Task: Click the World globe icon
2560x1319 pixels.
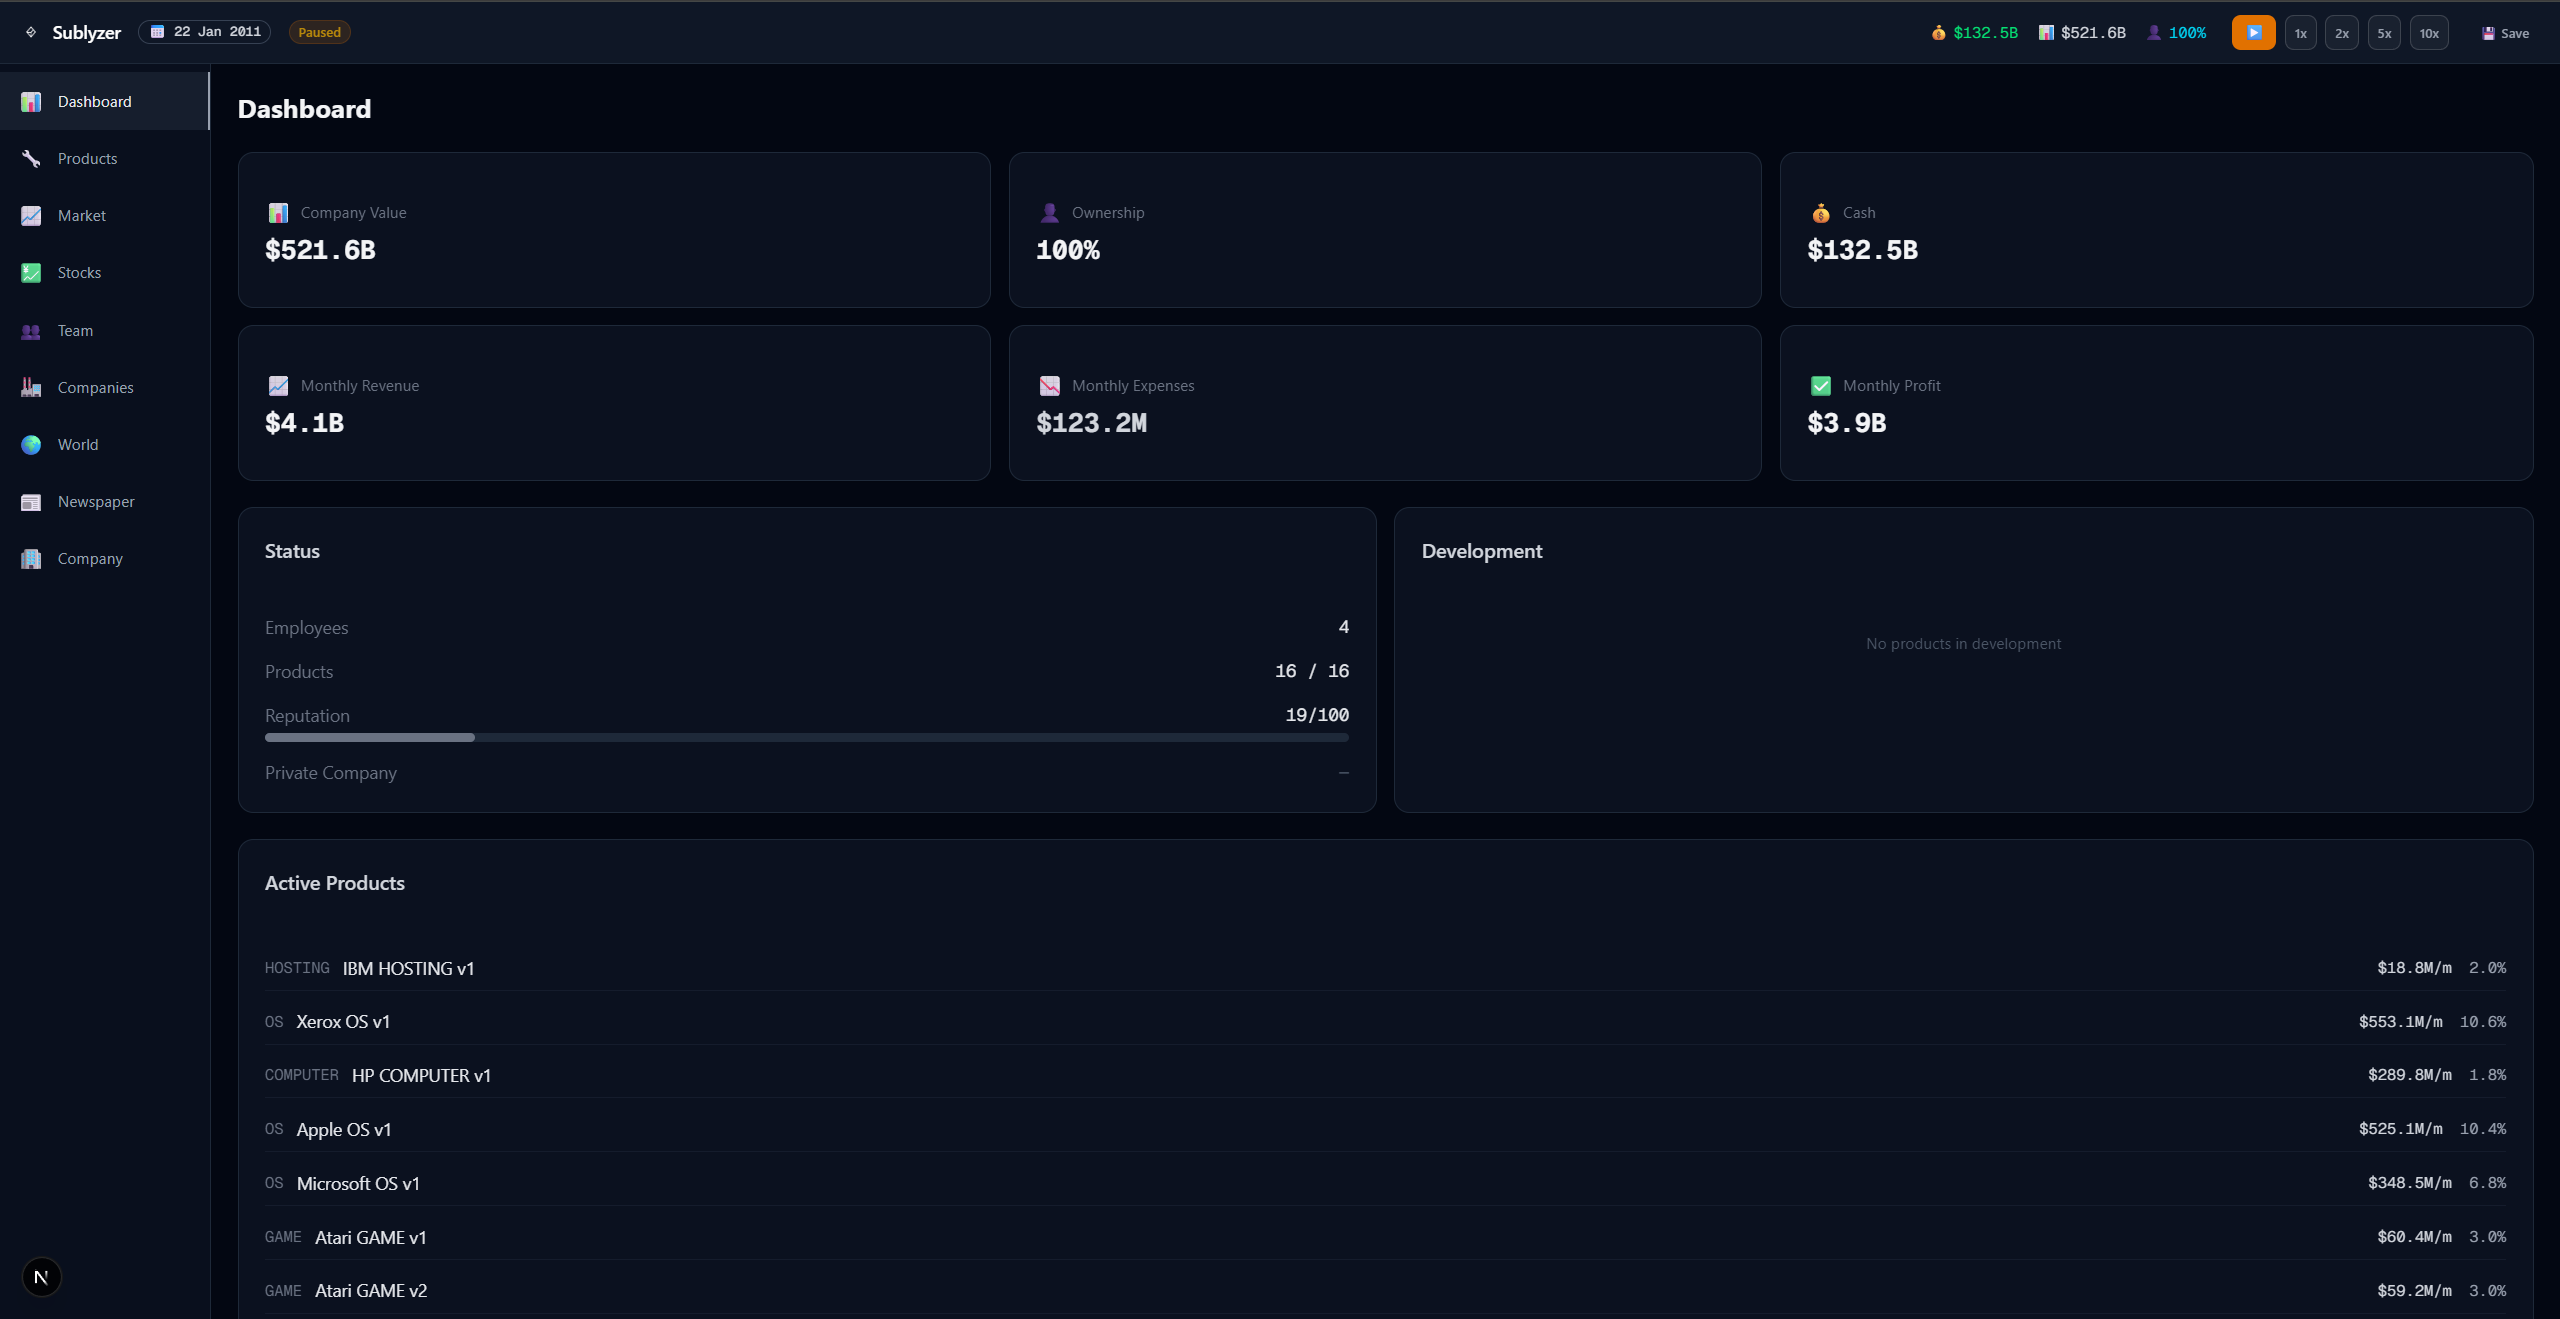Action: tap(31, 445)
